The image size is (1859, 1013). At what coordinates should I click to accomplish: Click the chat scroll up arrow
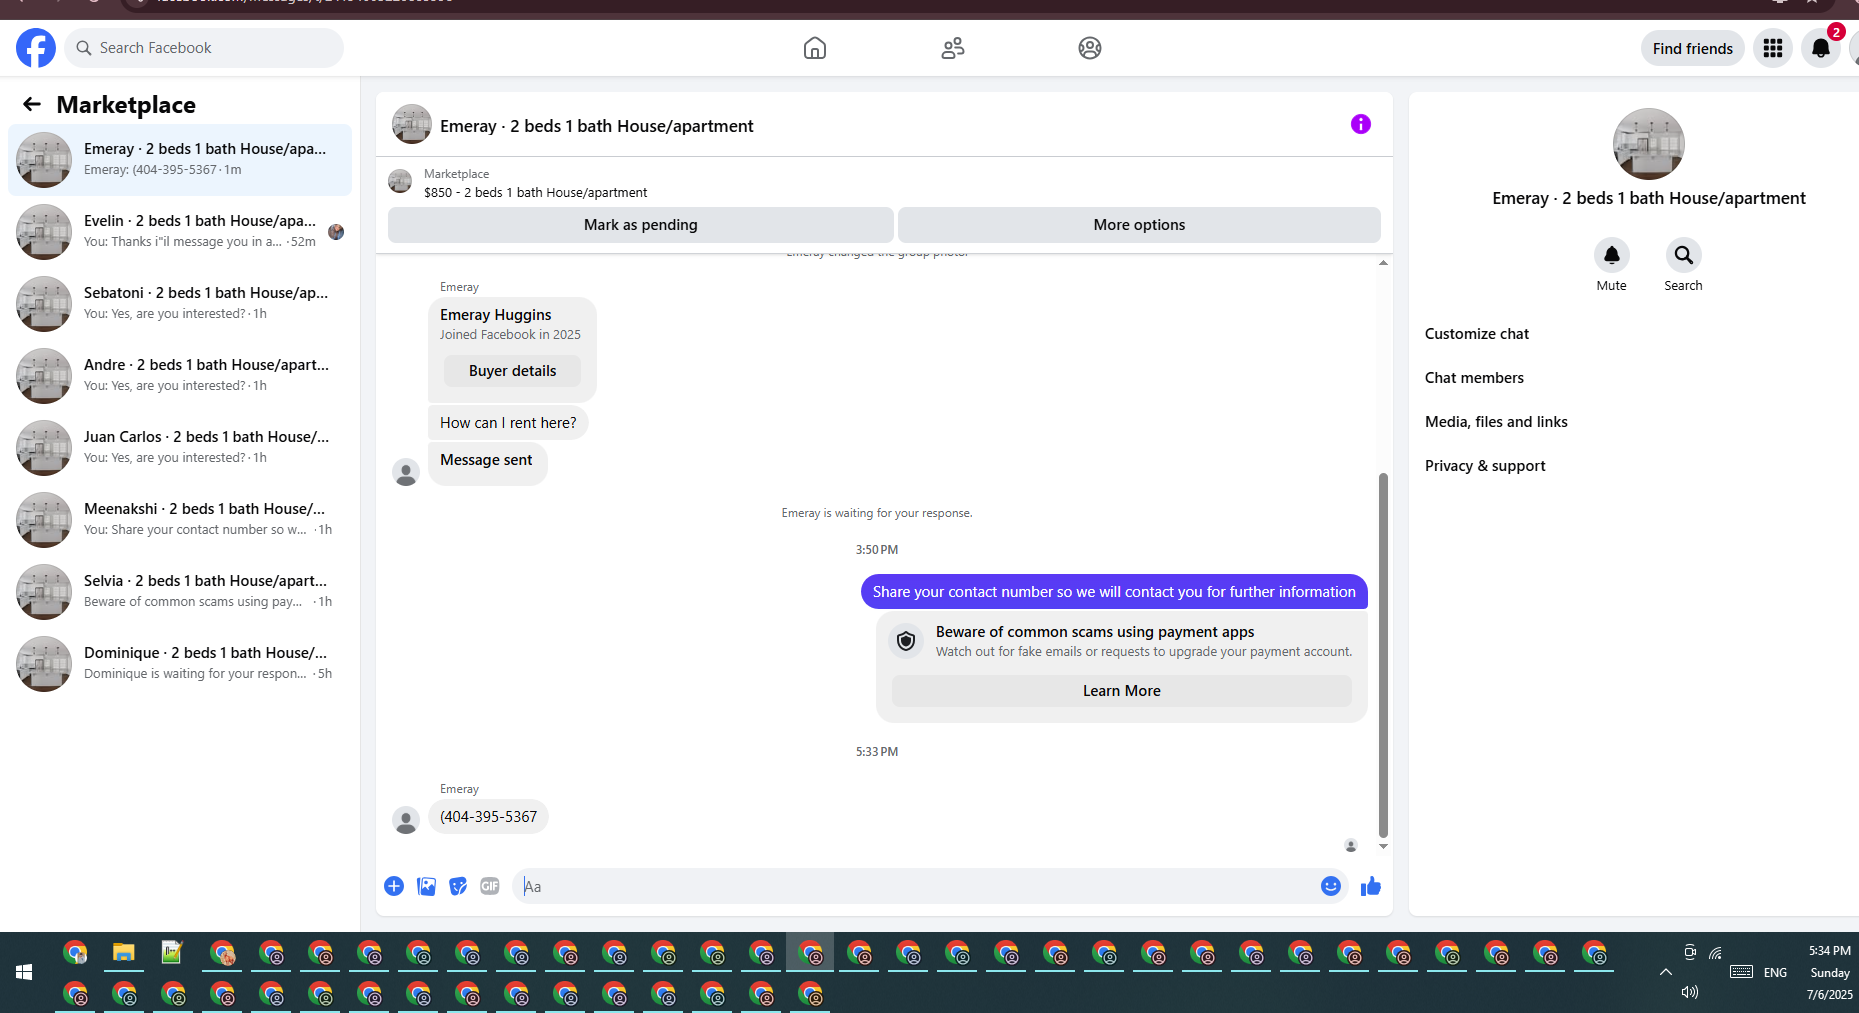coord(1384,262)
